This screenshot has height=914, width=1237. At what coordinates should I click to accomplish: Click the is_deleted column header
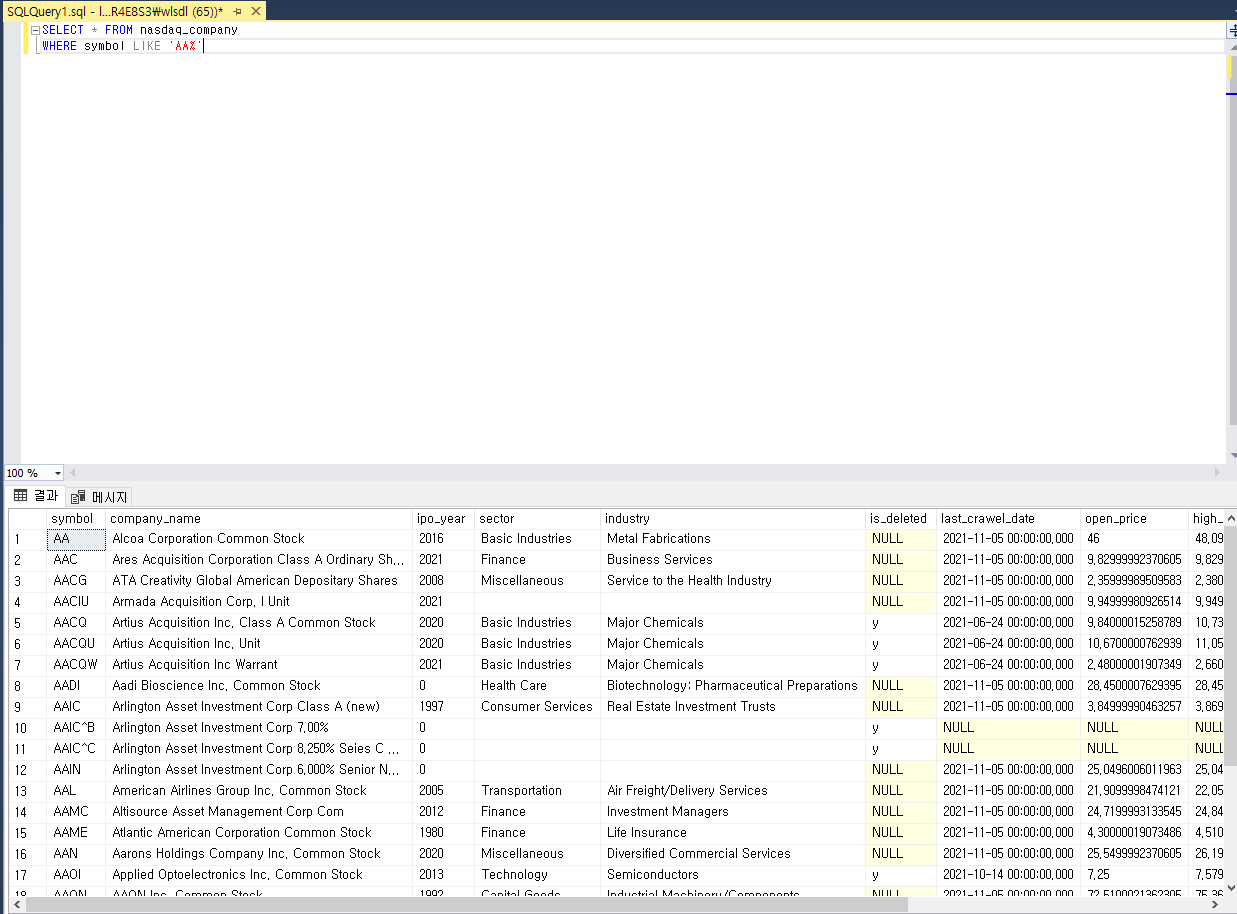pos(901,518)
